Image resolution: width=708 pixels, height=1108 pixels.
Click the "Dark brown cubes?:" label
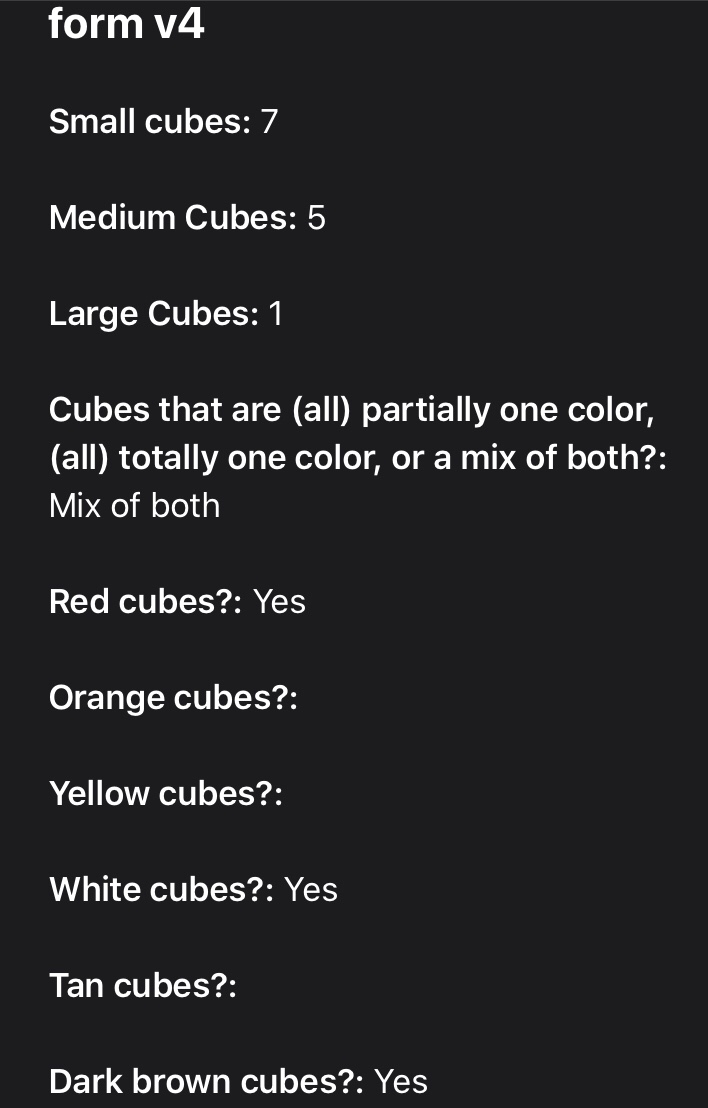click(x=206, y=1082)
